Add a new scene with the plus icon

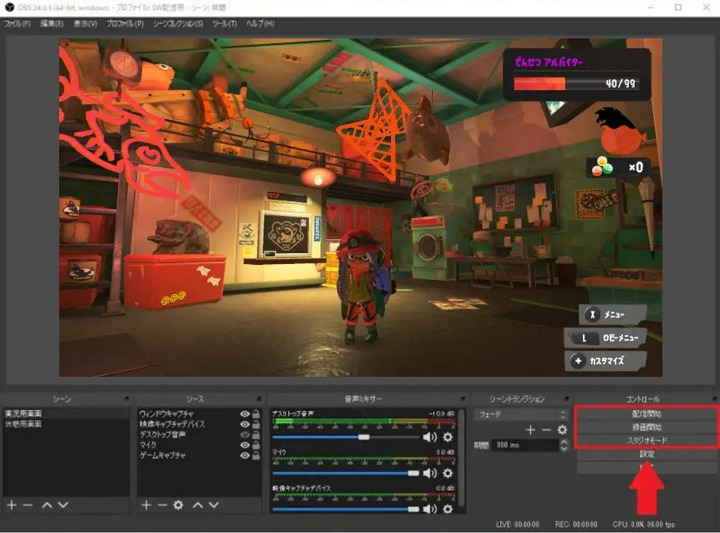click(12, 505)
